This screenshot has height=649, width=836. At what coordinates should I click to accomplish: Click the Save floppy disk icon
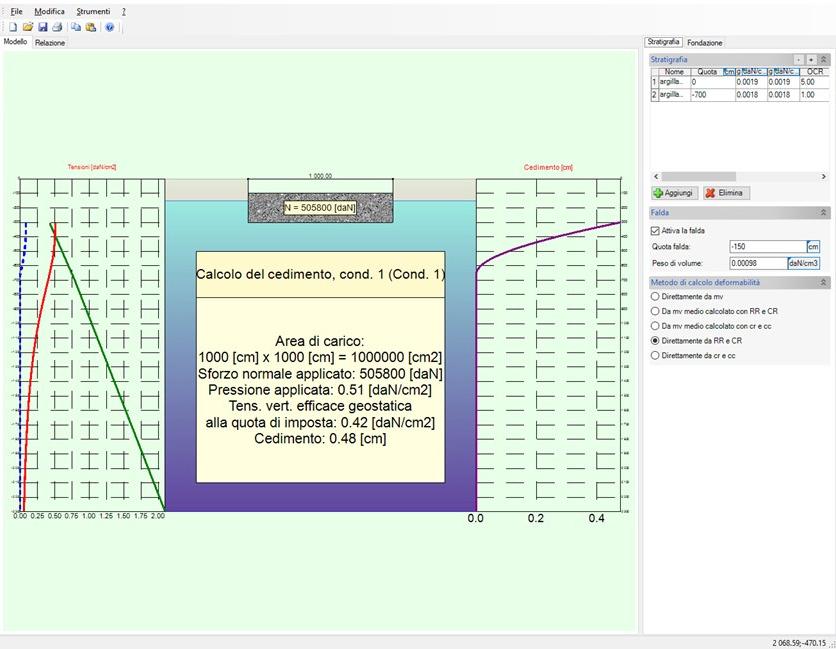tap(43, 27)
